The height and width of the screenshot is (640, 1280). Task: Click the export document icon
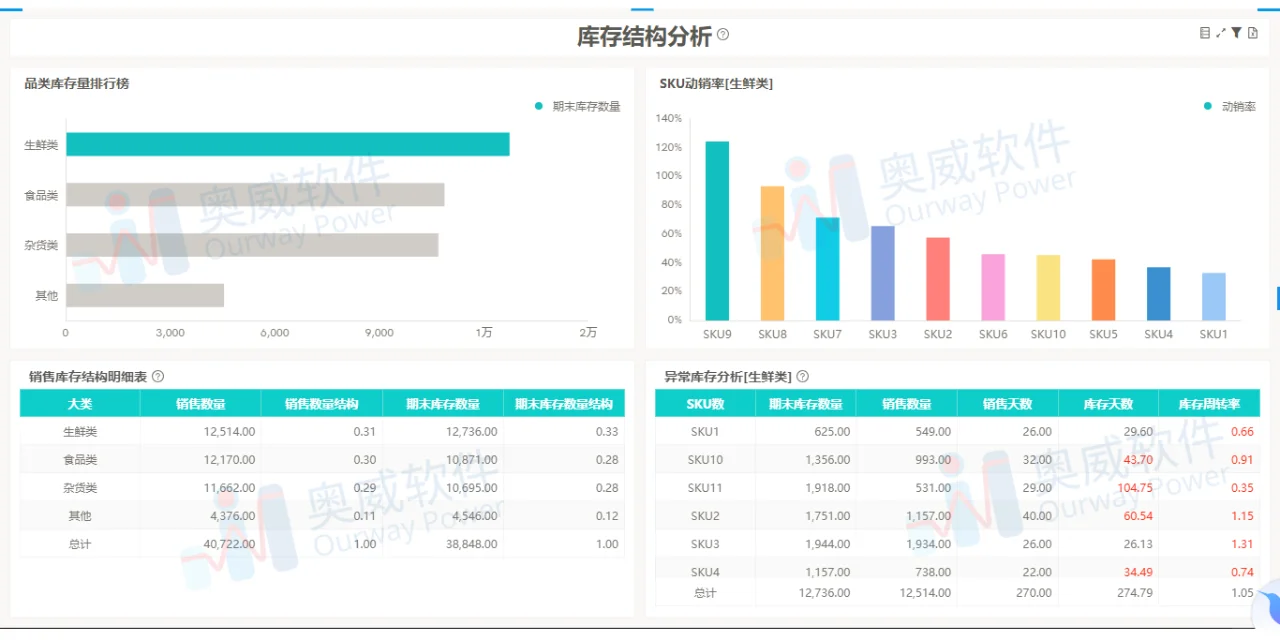(x=1253, y=32)
